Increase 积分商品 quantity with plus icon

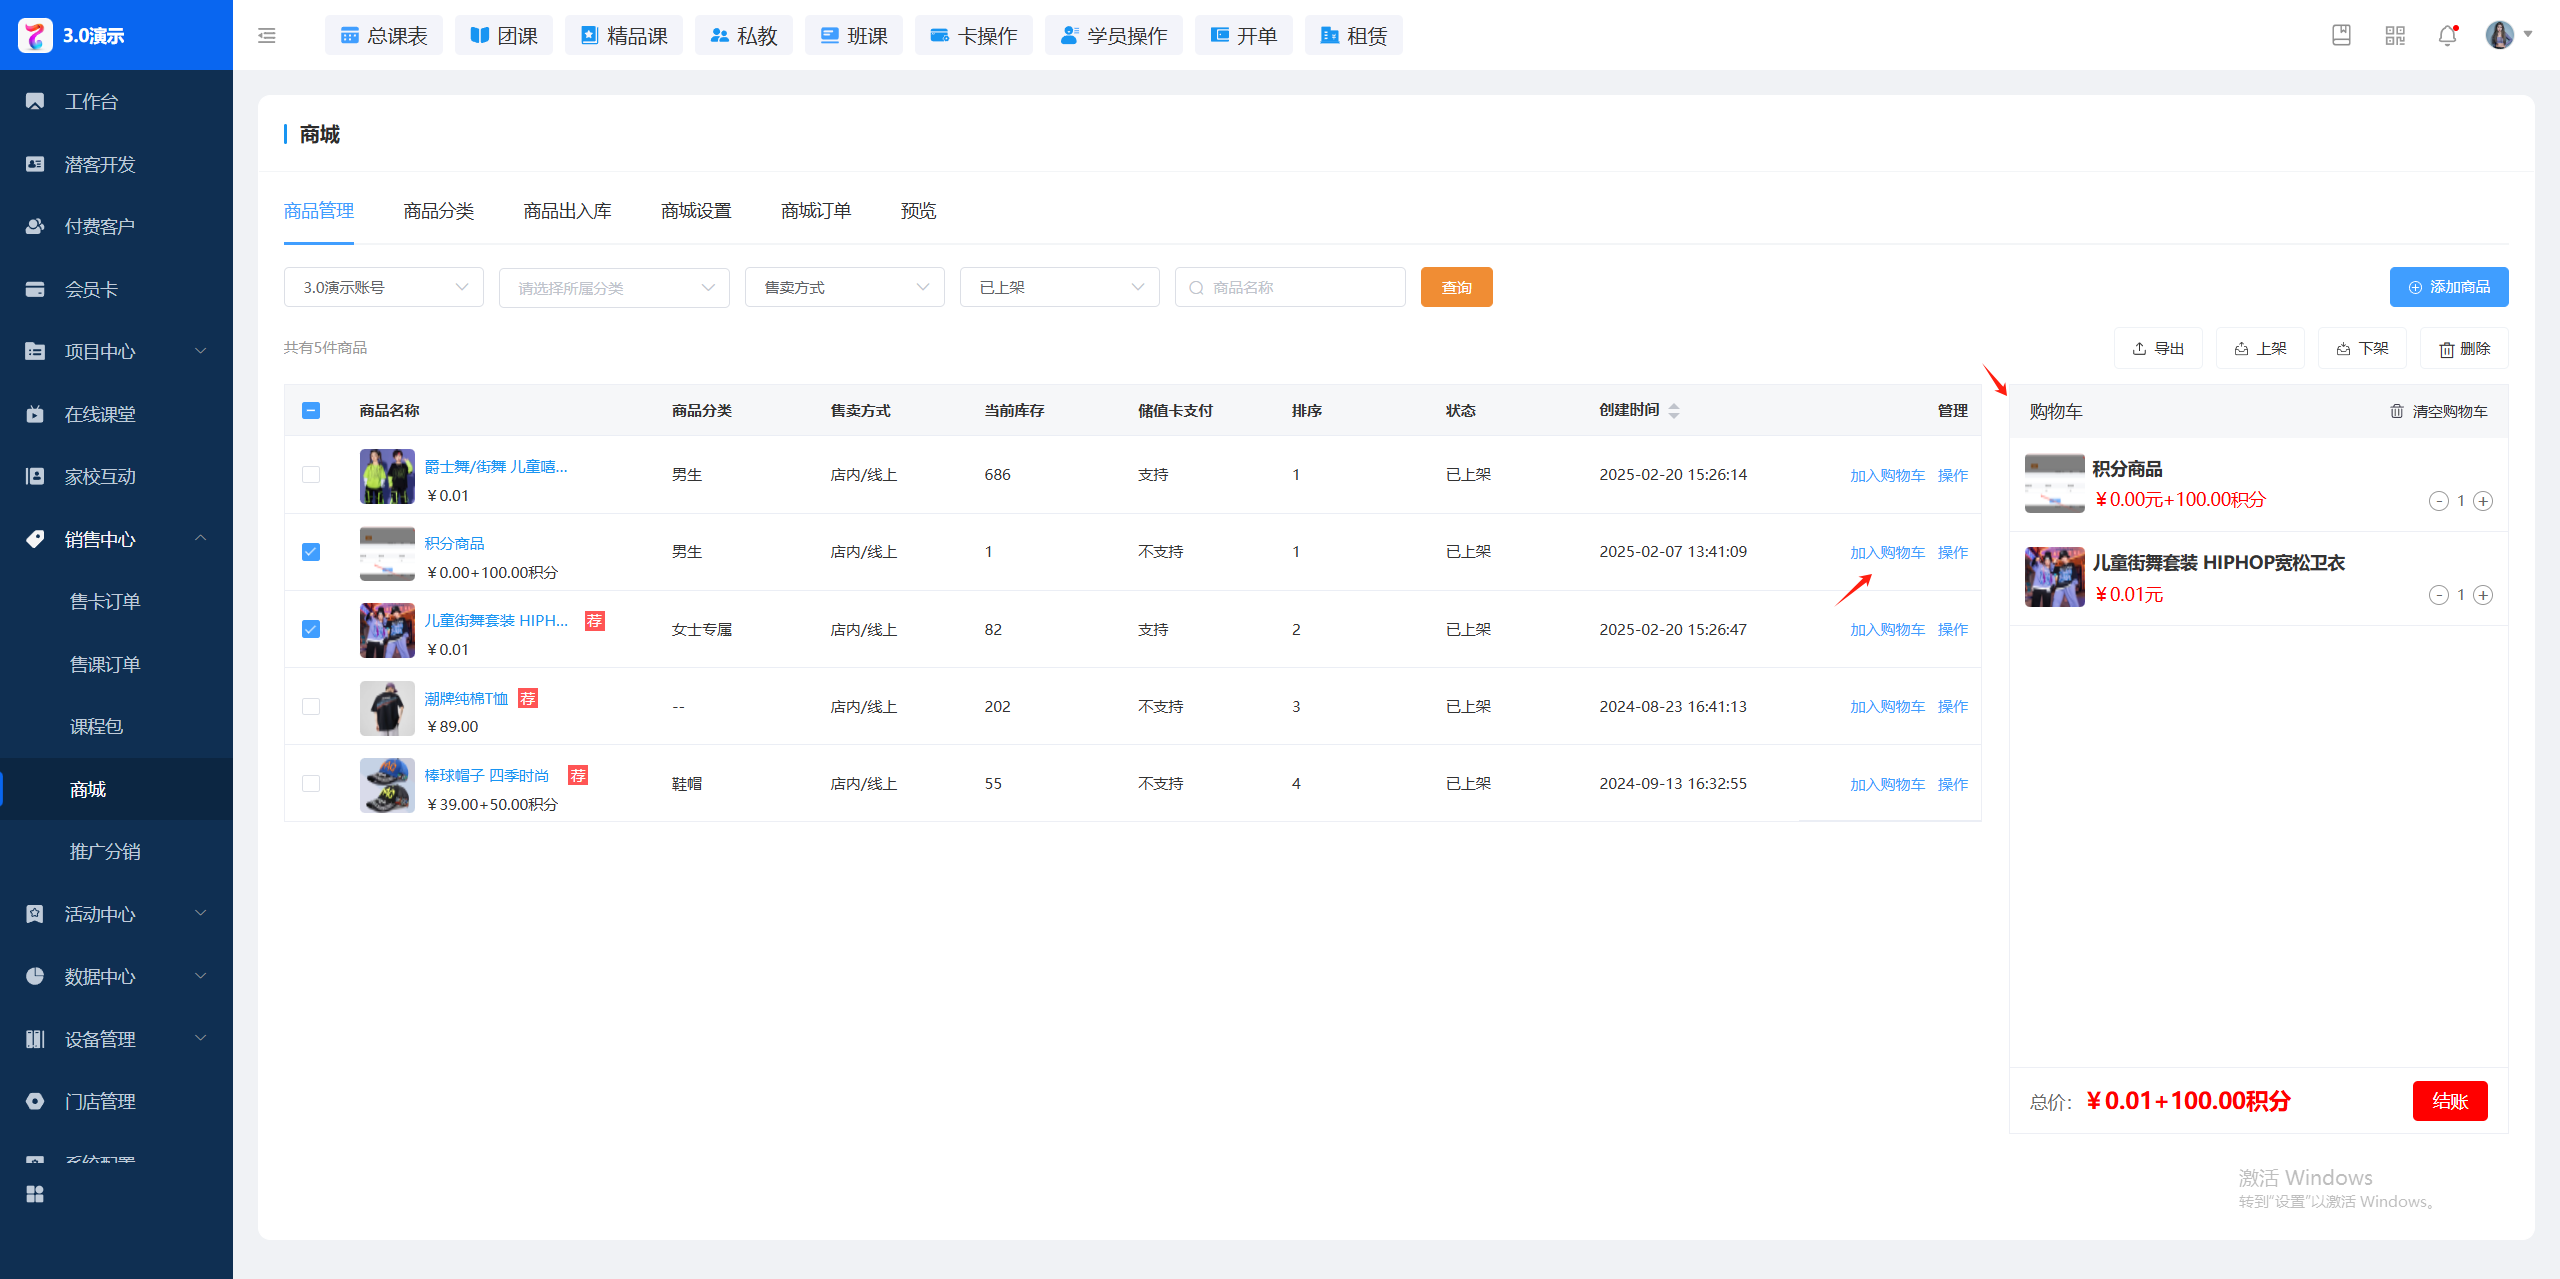2483,501
